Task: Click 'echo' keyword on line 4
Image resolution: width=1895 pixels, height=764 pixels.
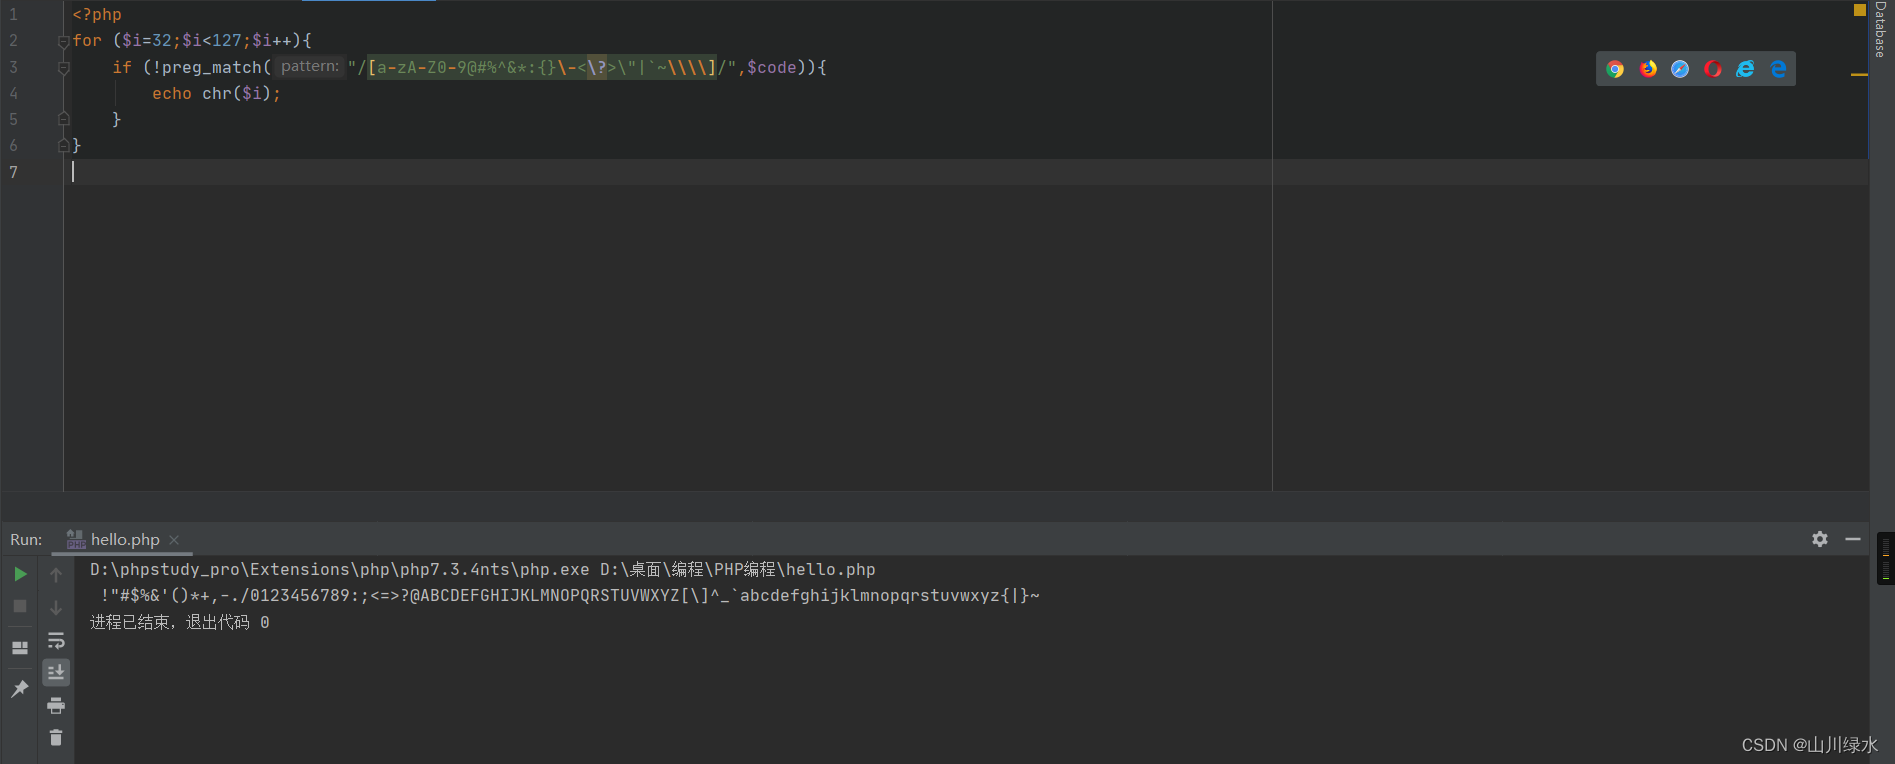Action: [172, 93]
